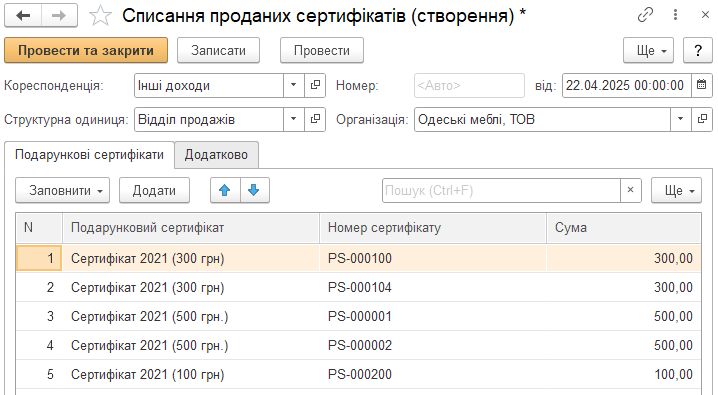Sort by the N column header

39,227
